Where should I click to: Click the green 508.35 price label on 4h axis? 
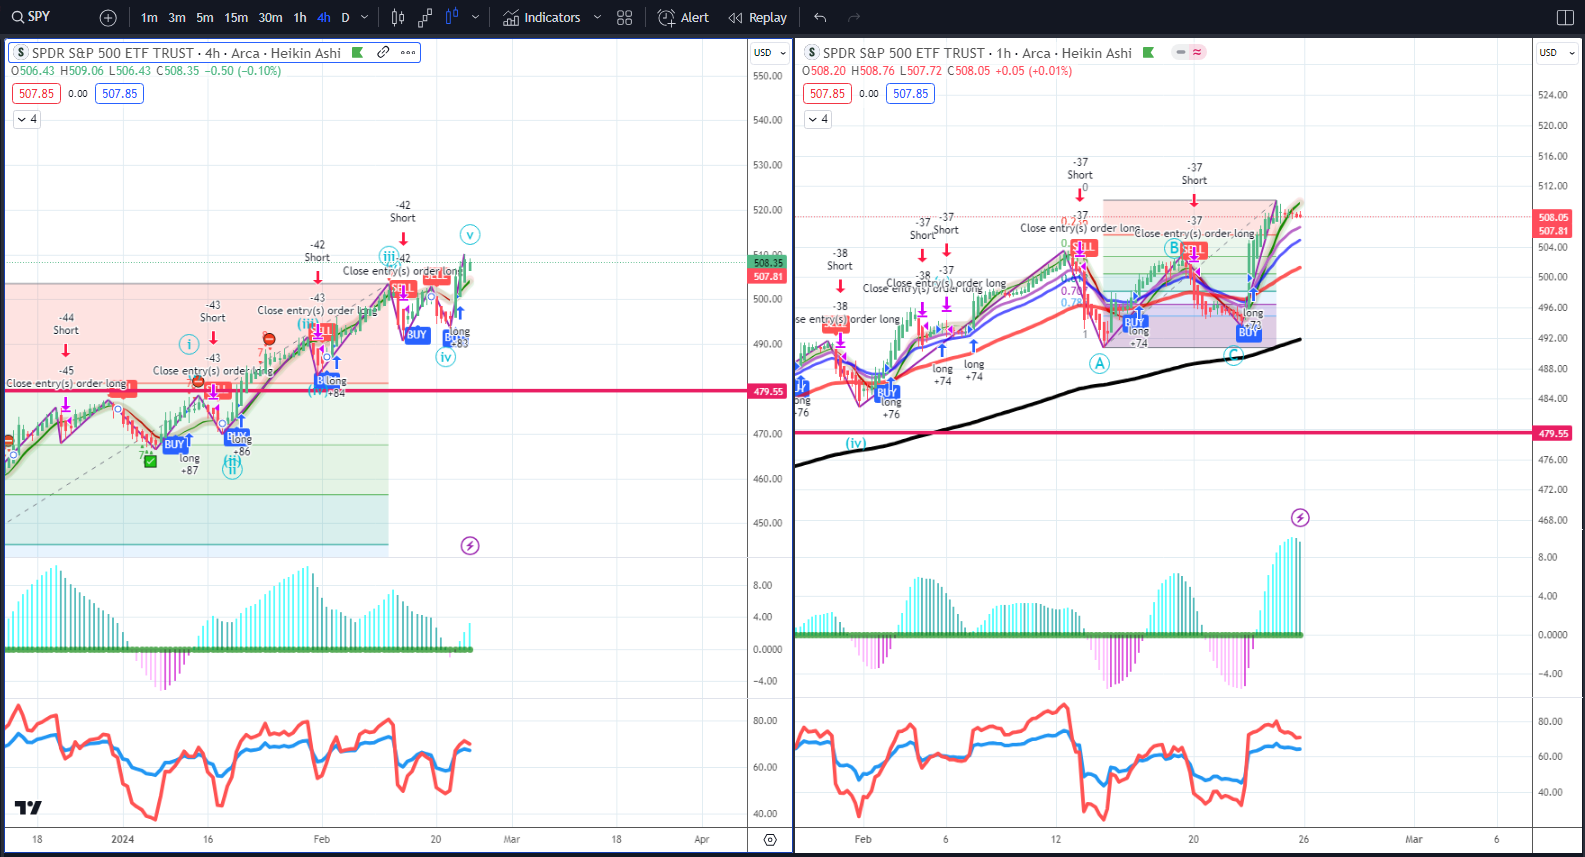[768, 263]
